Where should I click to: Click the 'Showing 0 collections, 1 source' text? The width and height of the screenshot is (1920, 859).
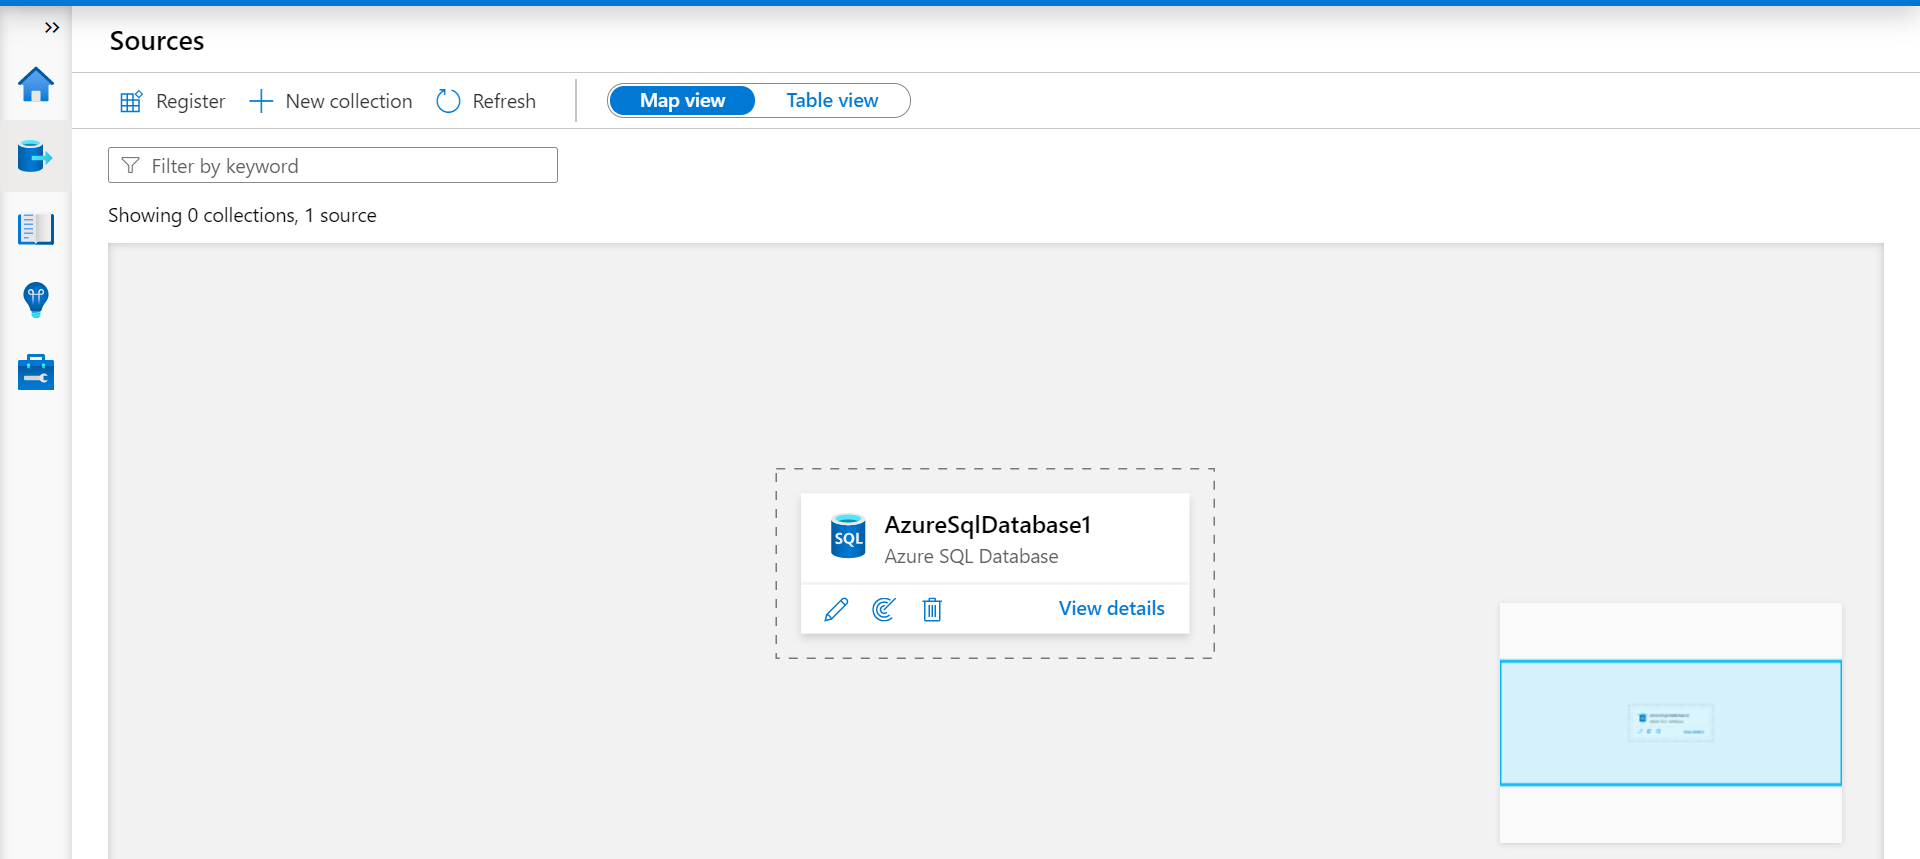pyautogui.click(x=242, y=215)
